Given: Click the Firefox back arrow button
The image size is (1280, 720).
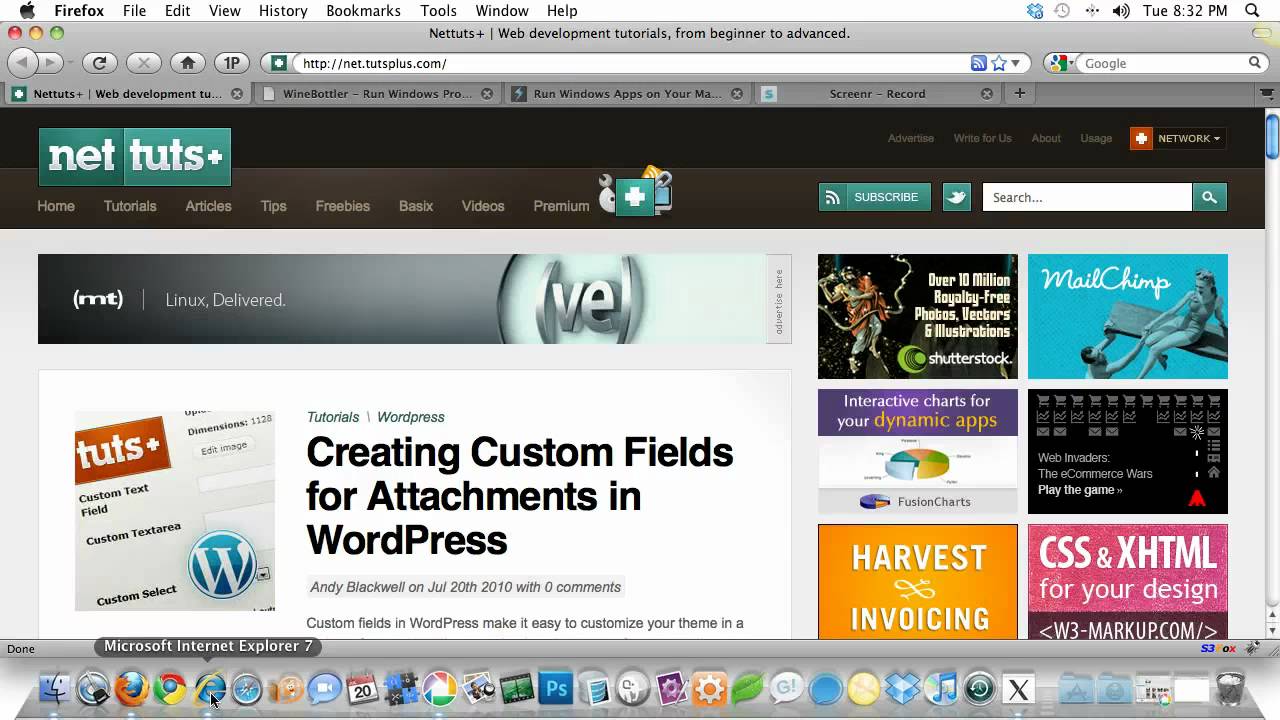Looking at the screenshot, I should 22,63.
